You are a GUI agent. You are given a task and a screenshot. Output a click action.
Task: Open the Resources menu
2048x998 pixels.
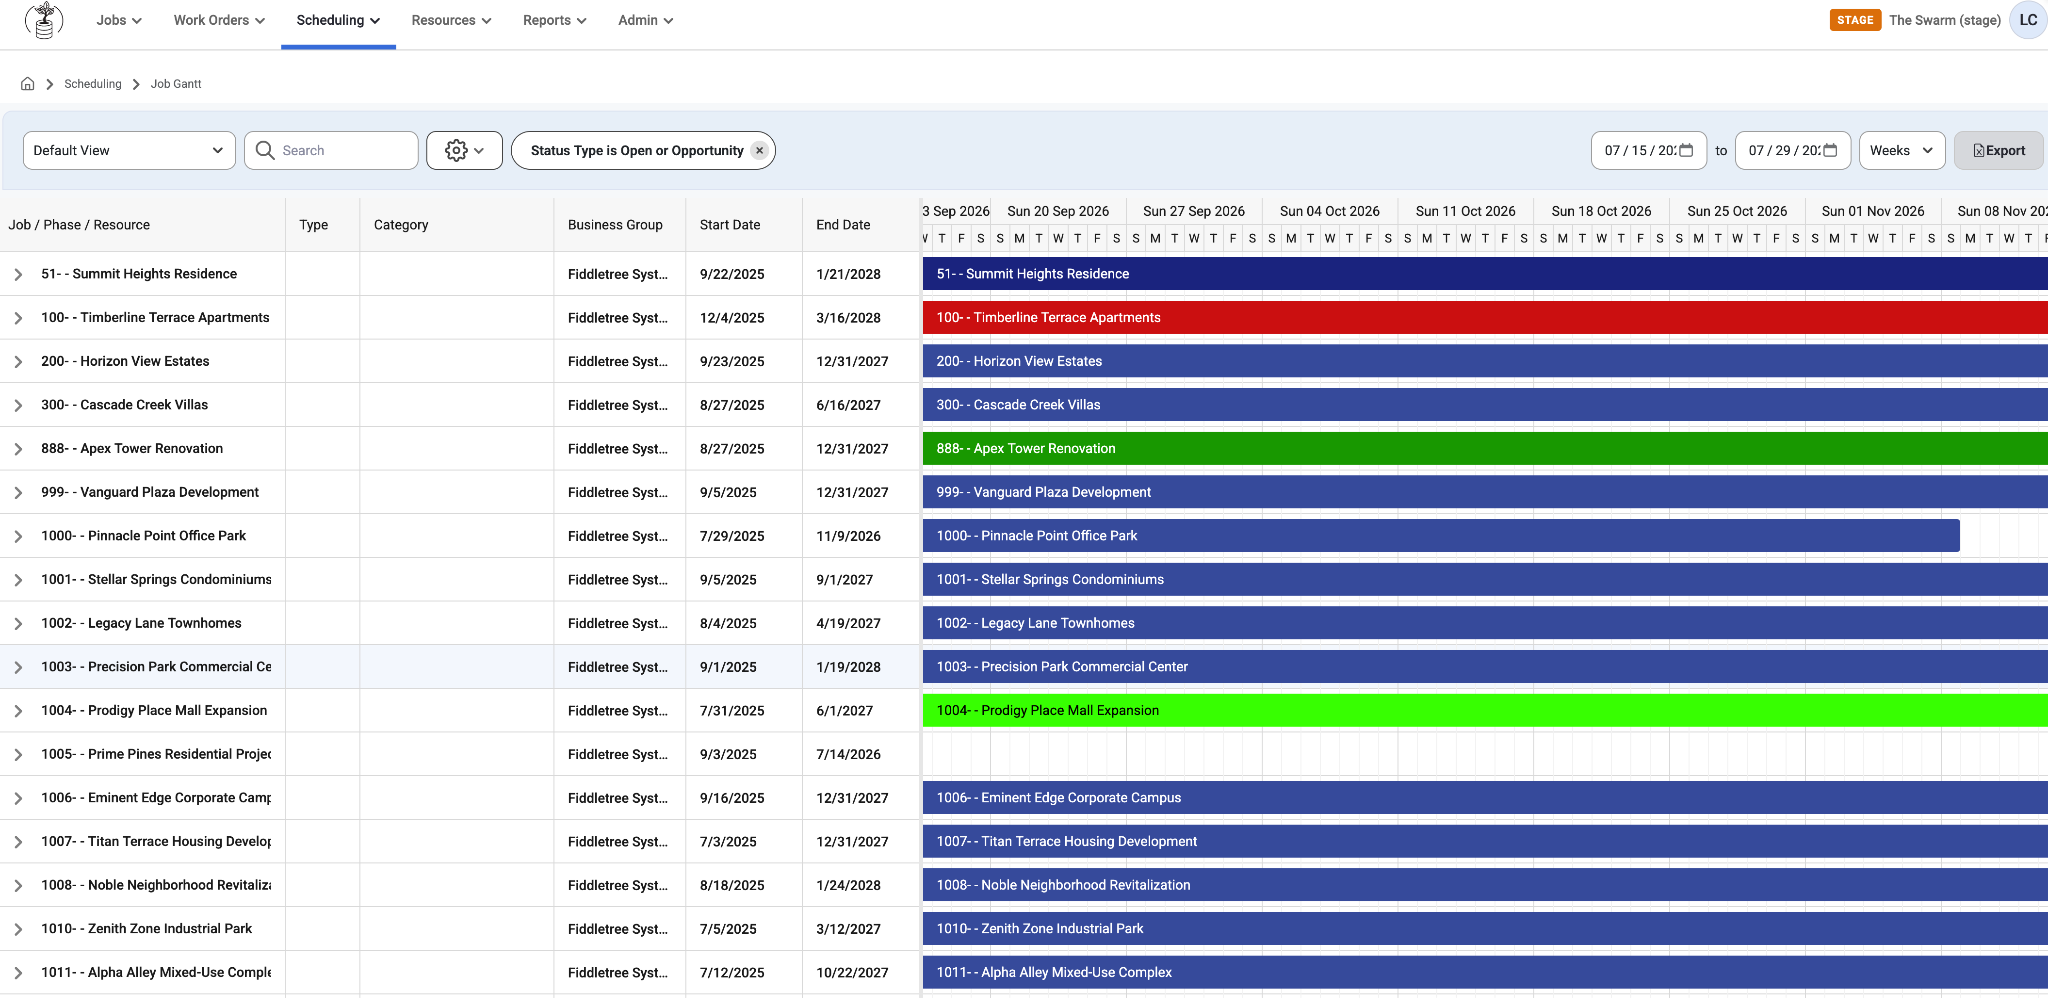click(451, 20)
